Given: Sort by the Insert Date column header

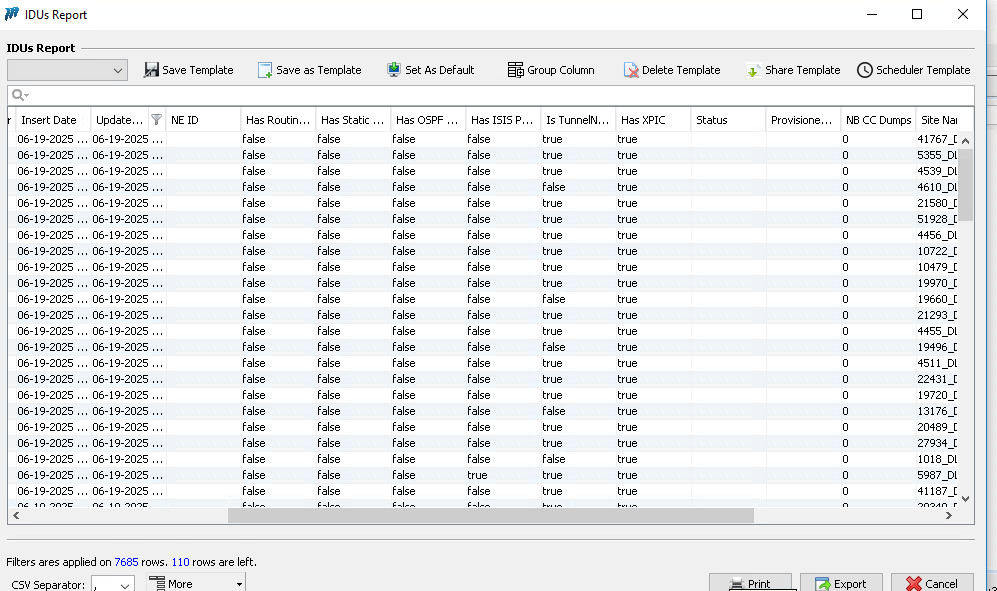Looking at the screenshot, I should (x=49, y=120).
